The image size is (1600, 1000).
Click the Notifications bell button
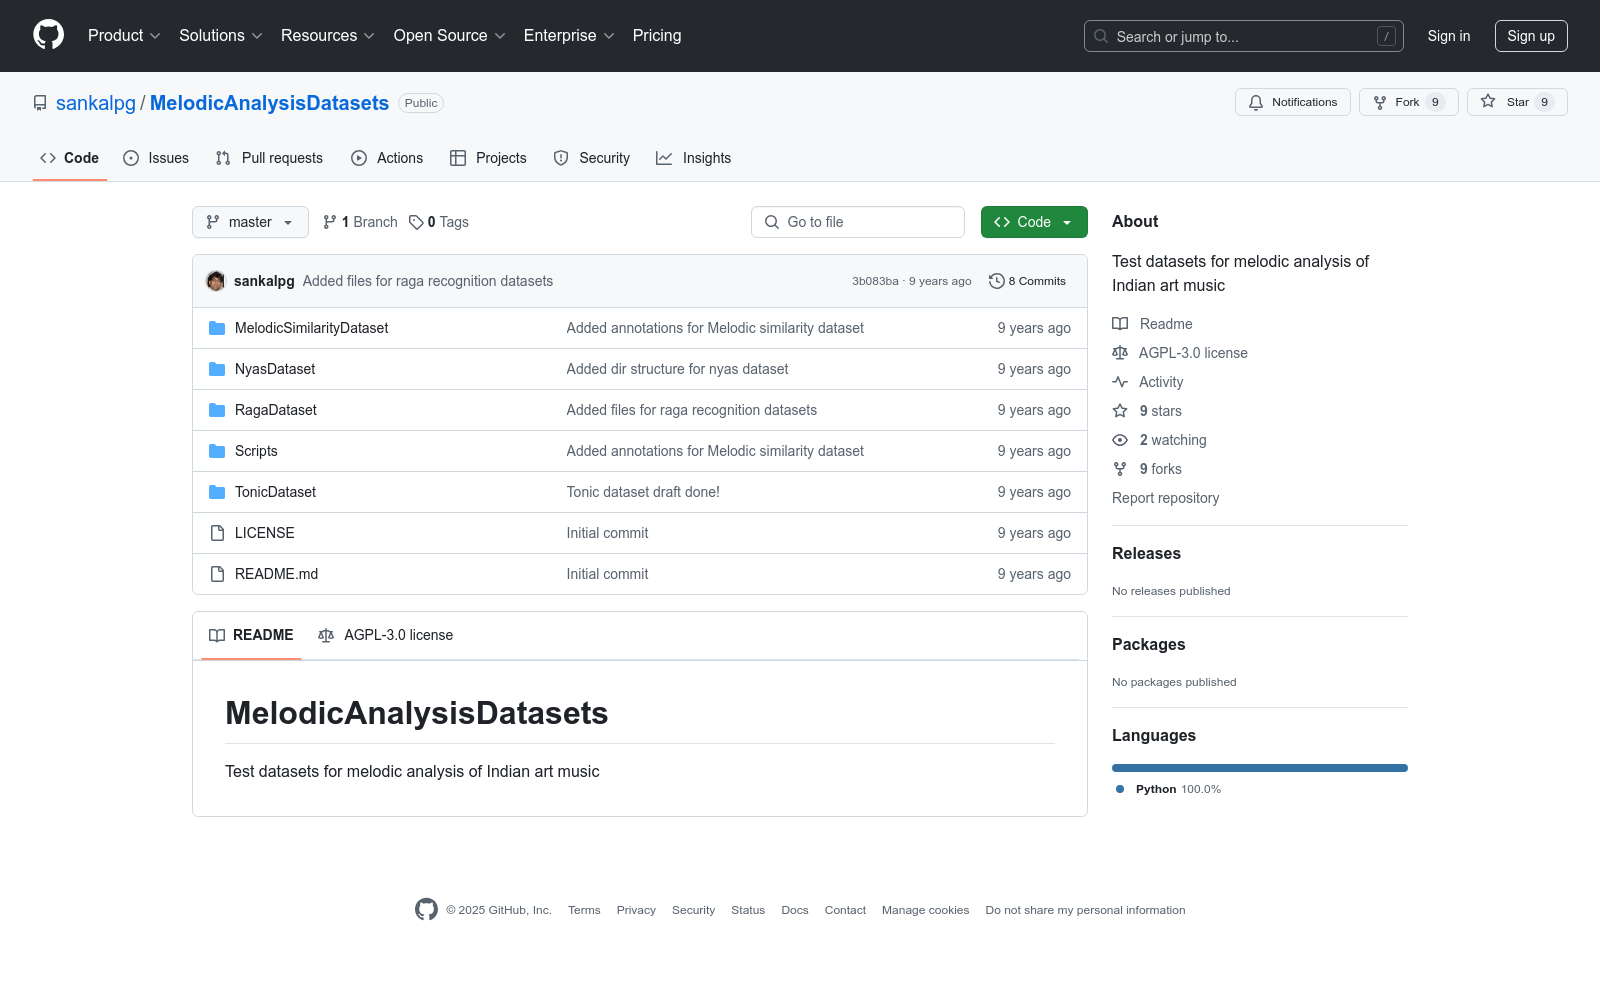point(1292,102)
